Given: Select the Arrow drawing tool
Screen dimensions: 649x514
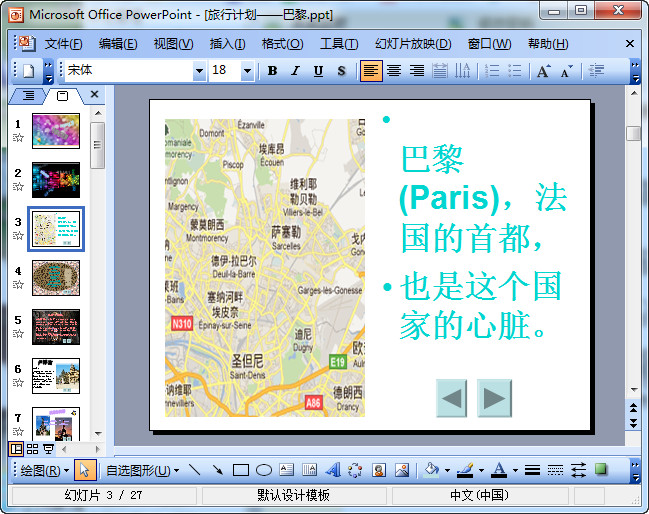Looking at the screenshot, I should coord(217,470).
